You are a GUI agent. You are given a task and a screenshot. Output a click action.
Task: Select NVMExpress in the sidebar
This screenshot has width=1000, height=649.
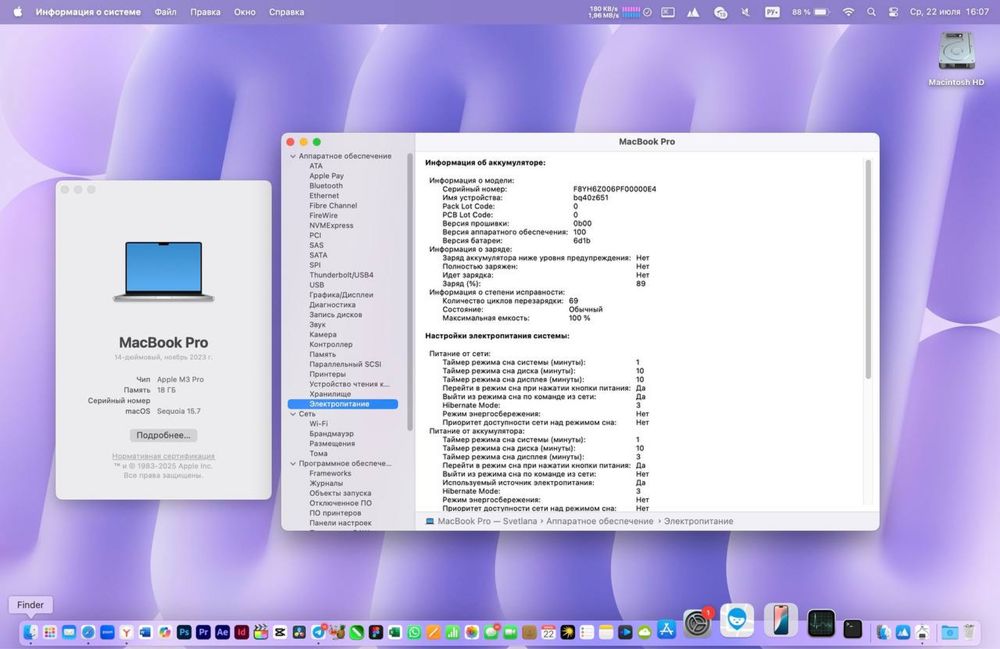click(331, 225)
